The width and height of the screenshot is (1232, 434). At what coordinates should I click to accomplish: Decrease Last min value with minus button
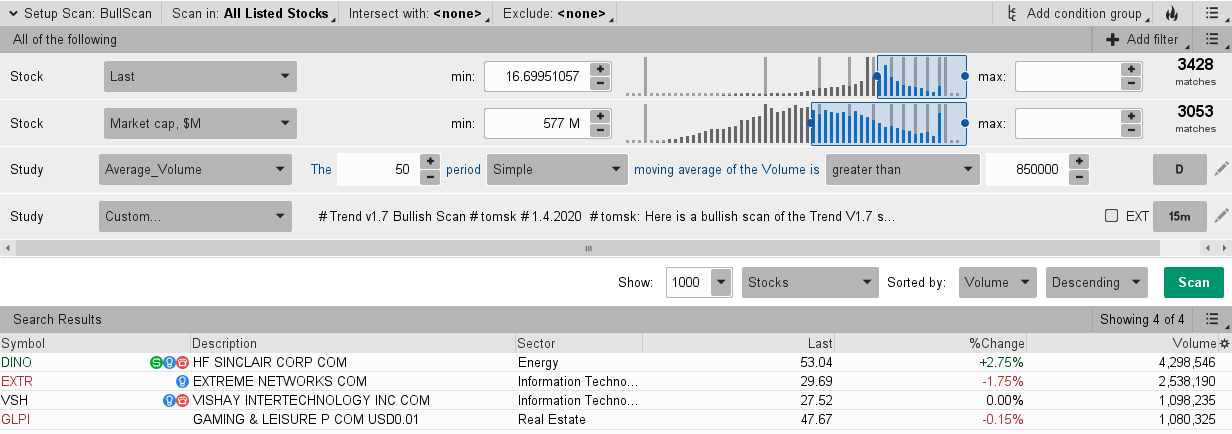point(600,84)
